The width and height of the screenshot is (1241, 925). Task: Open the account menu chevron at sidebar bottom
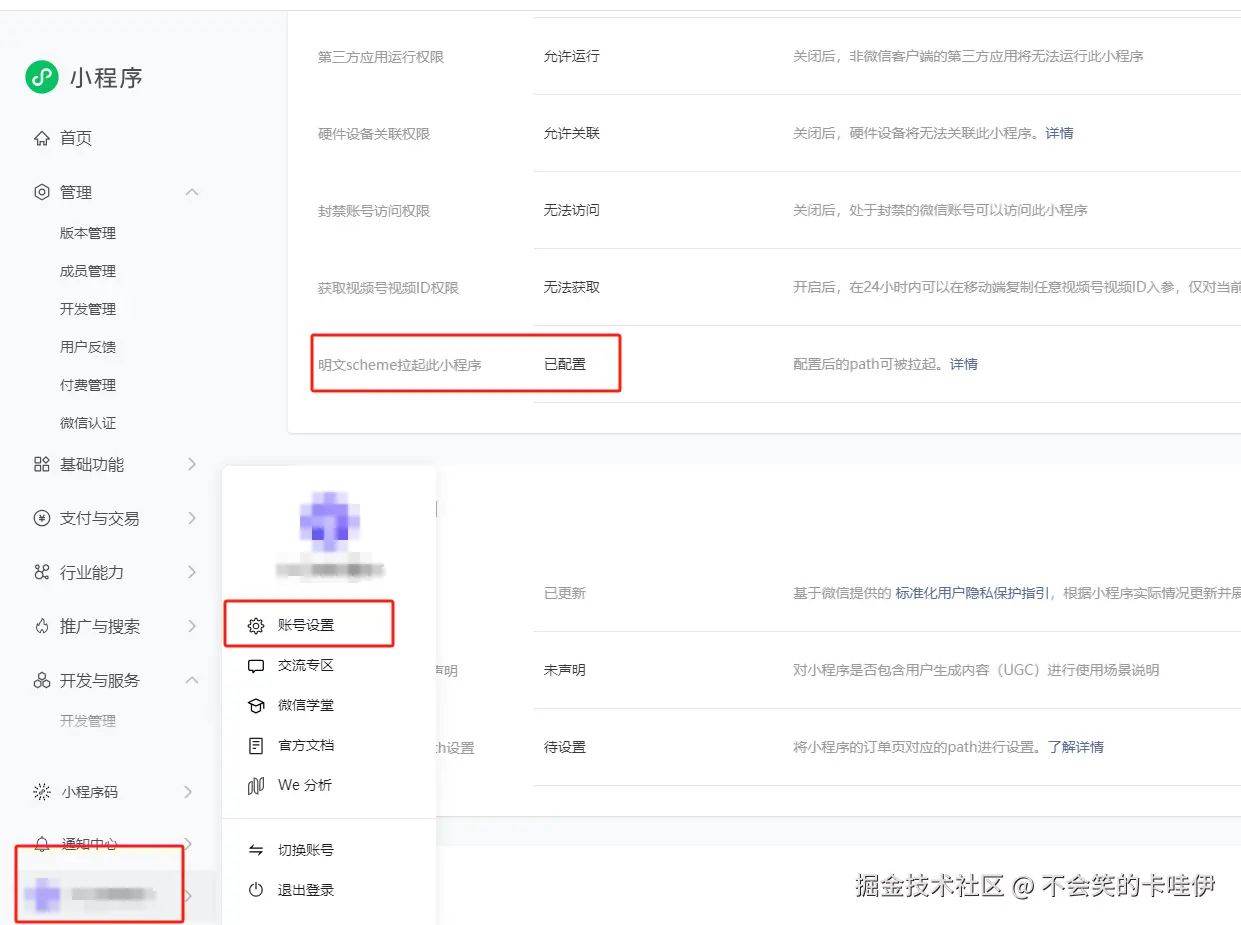coord(188,895)
